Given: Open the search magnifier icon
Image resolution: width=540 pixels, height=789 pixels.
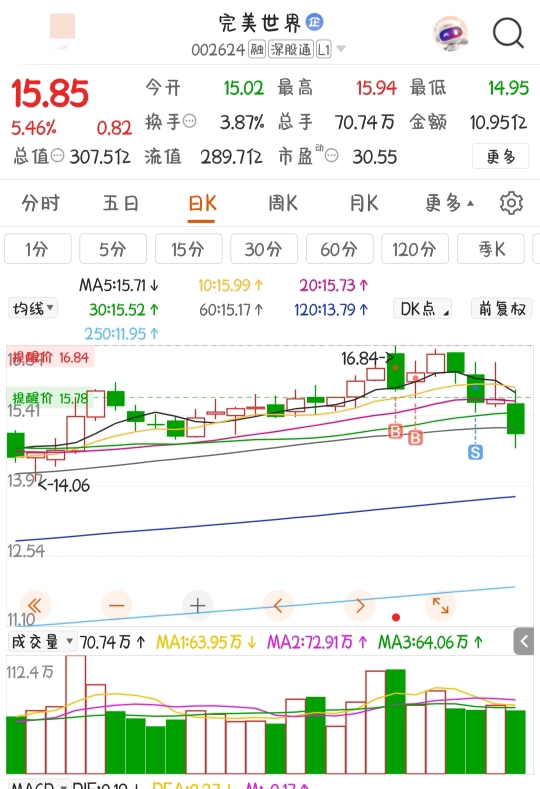Looking at the screenshot, I should (508, 33).
